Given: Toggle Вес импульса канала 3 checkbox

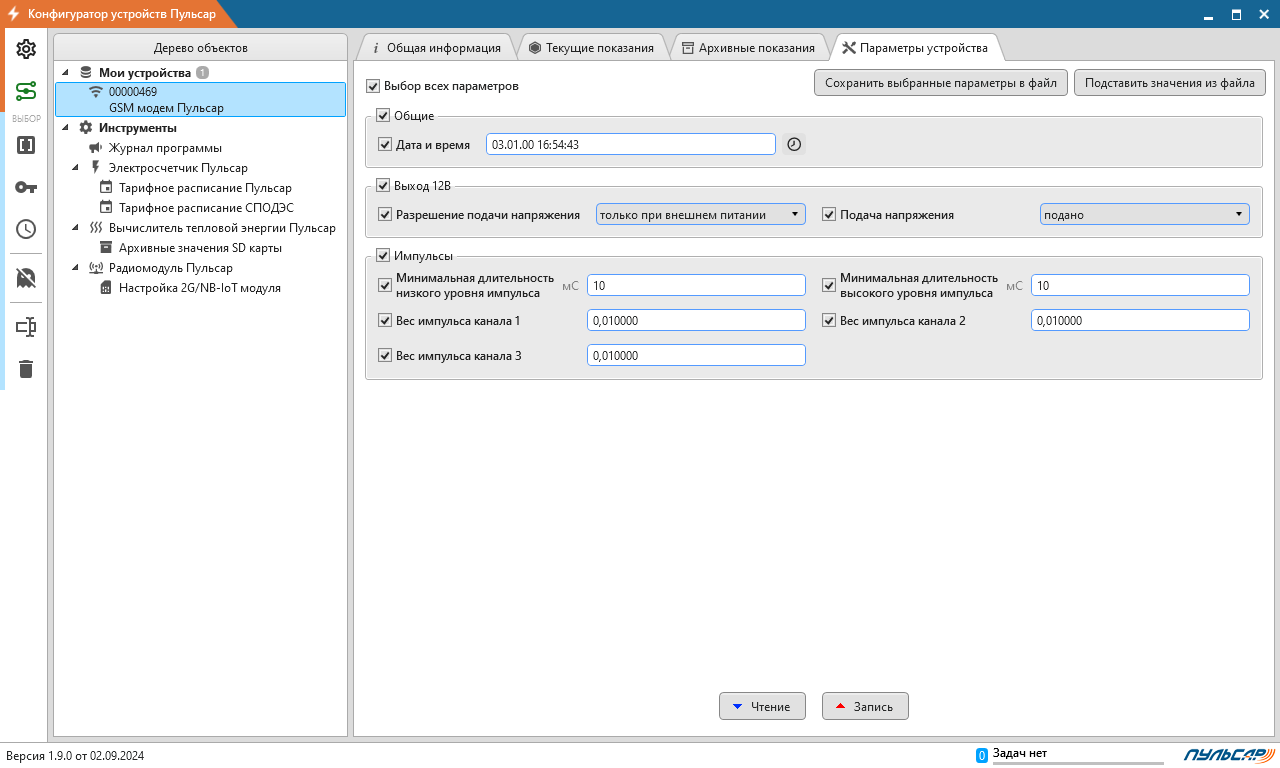Looking at the screenshot, I should [x=385, y=355].
